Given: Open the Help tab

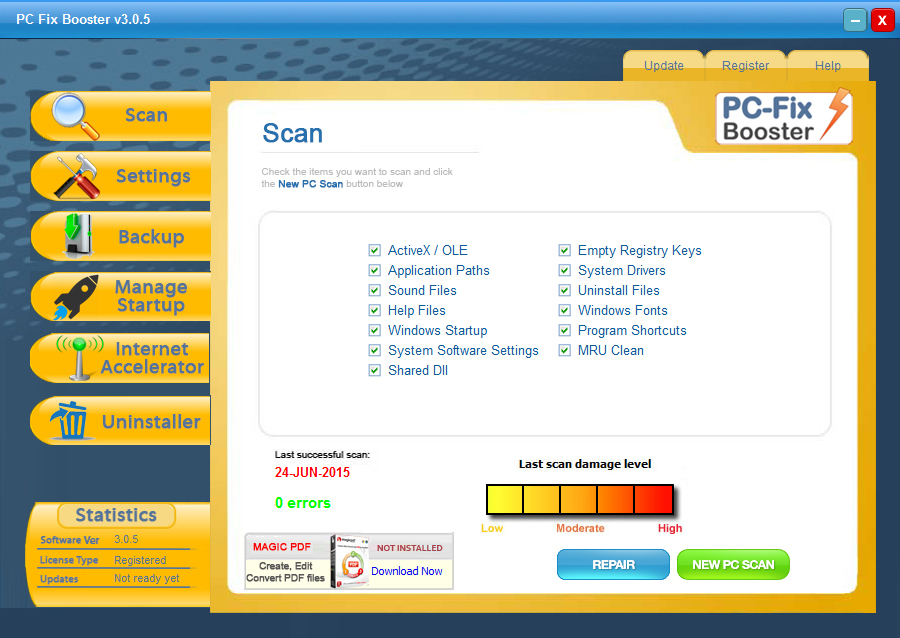Looking at the screenshot, I should [828, 66].
